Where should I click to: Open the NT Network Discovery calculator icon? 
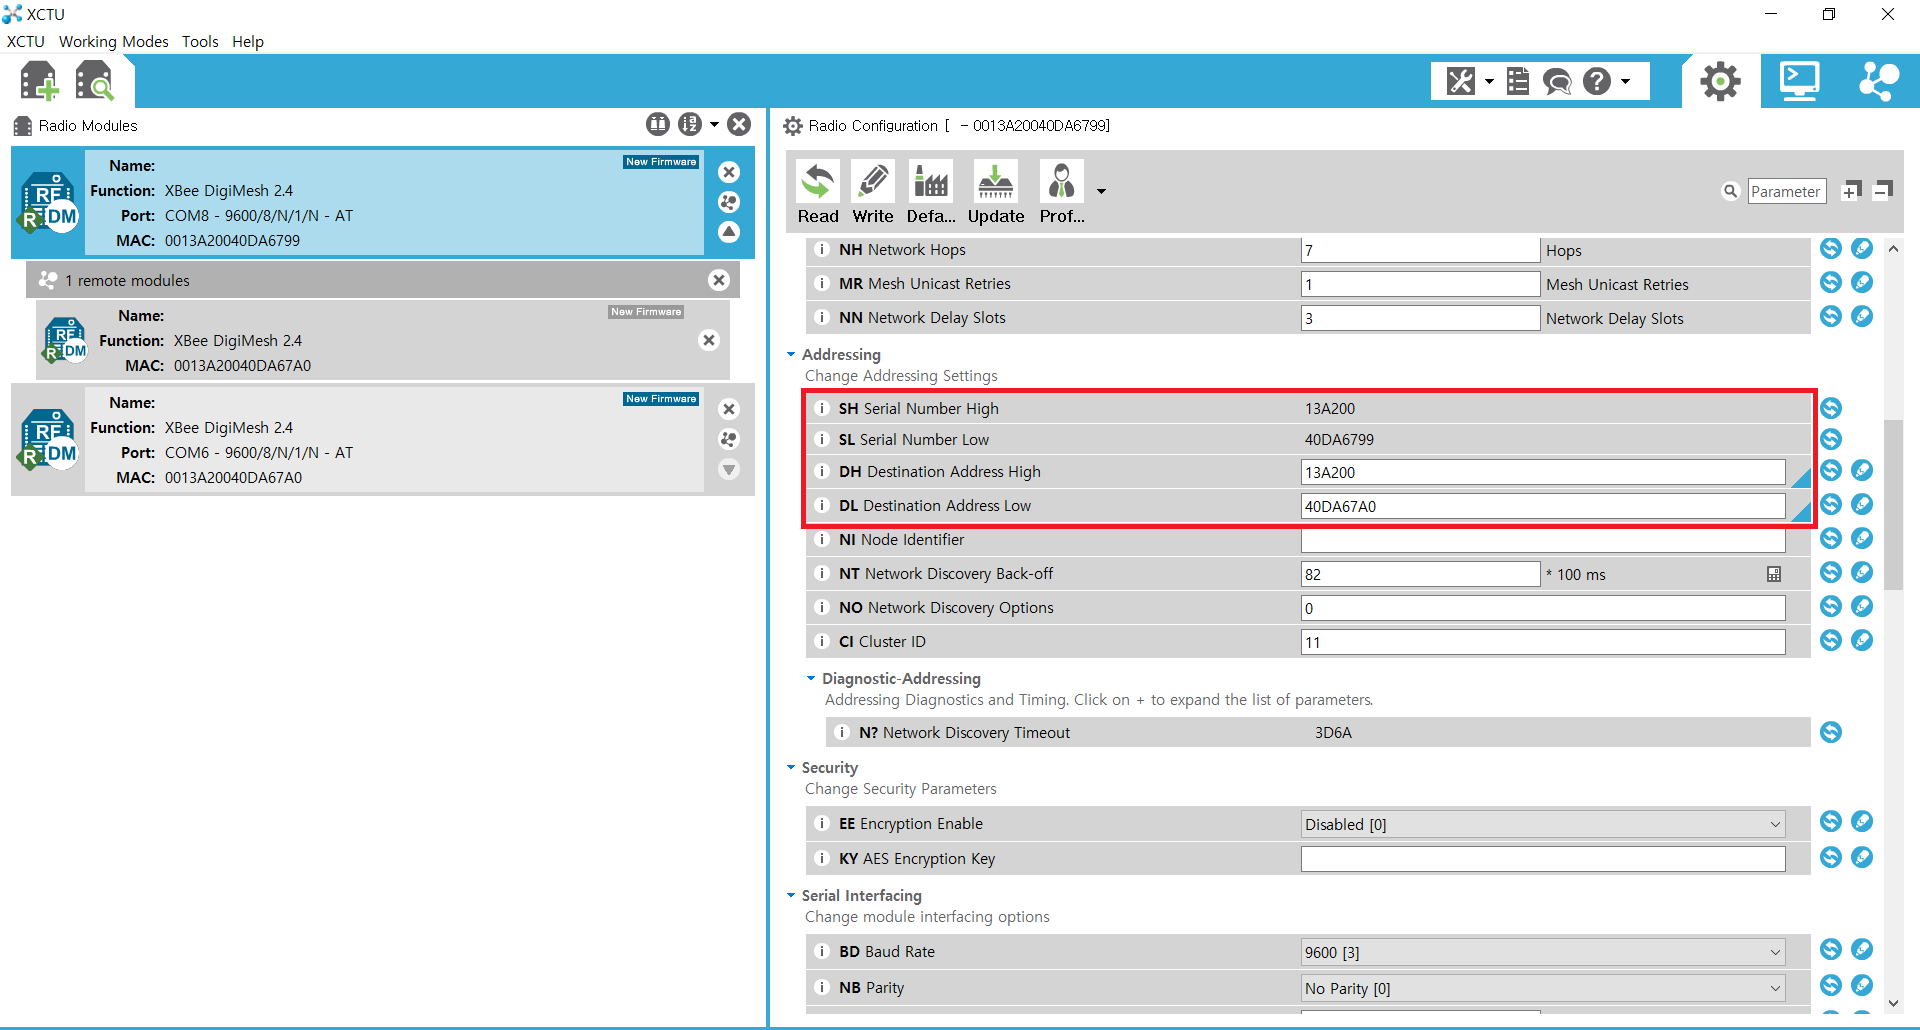click(1774, 574)
